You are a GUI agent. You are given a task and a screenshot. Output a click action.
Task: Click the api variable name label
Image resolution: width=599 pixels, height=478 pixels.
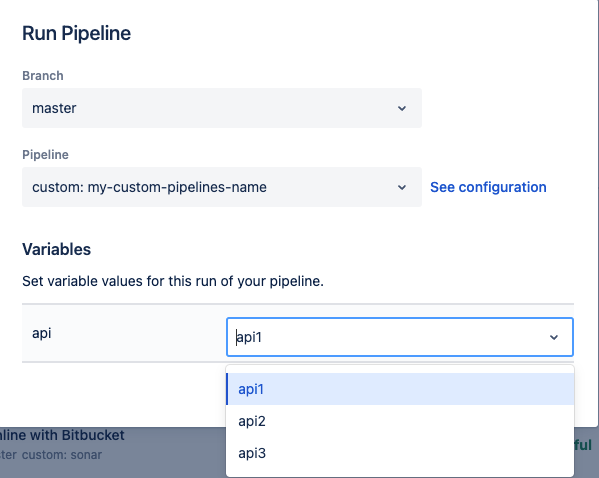(x=42, y=333)
